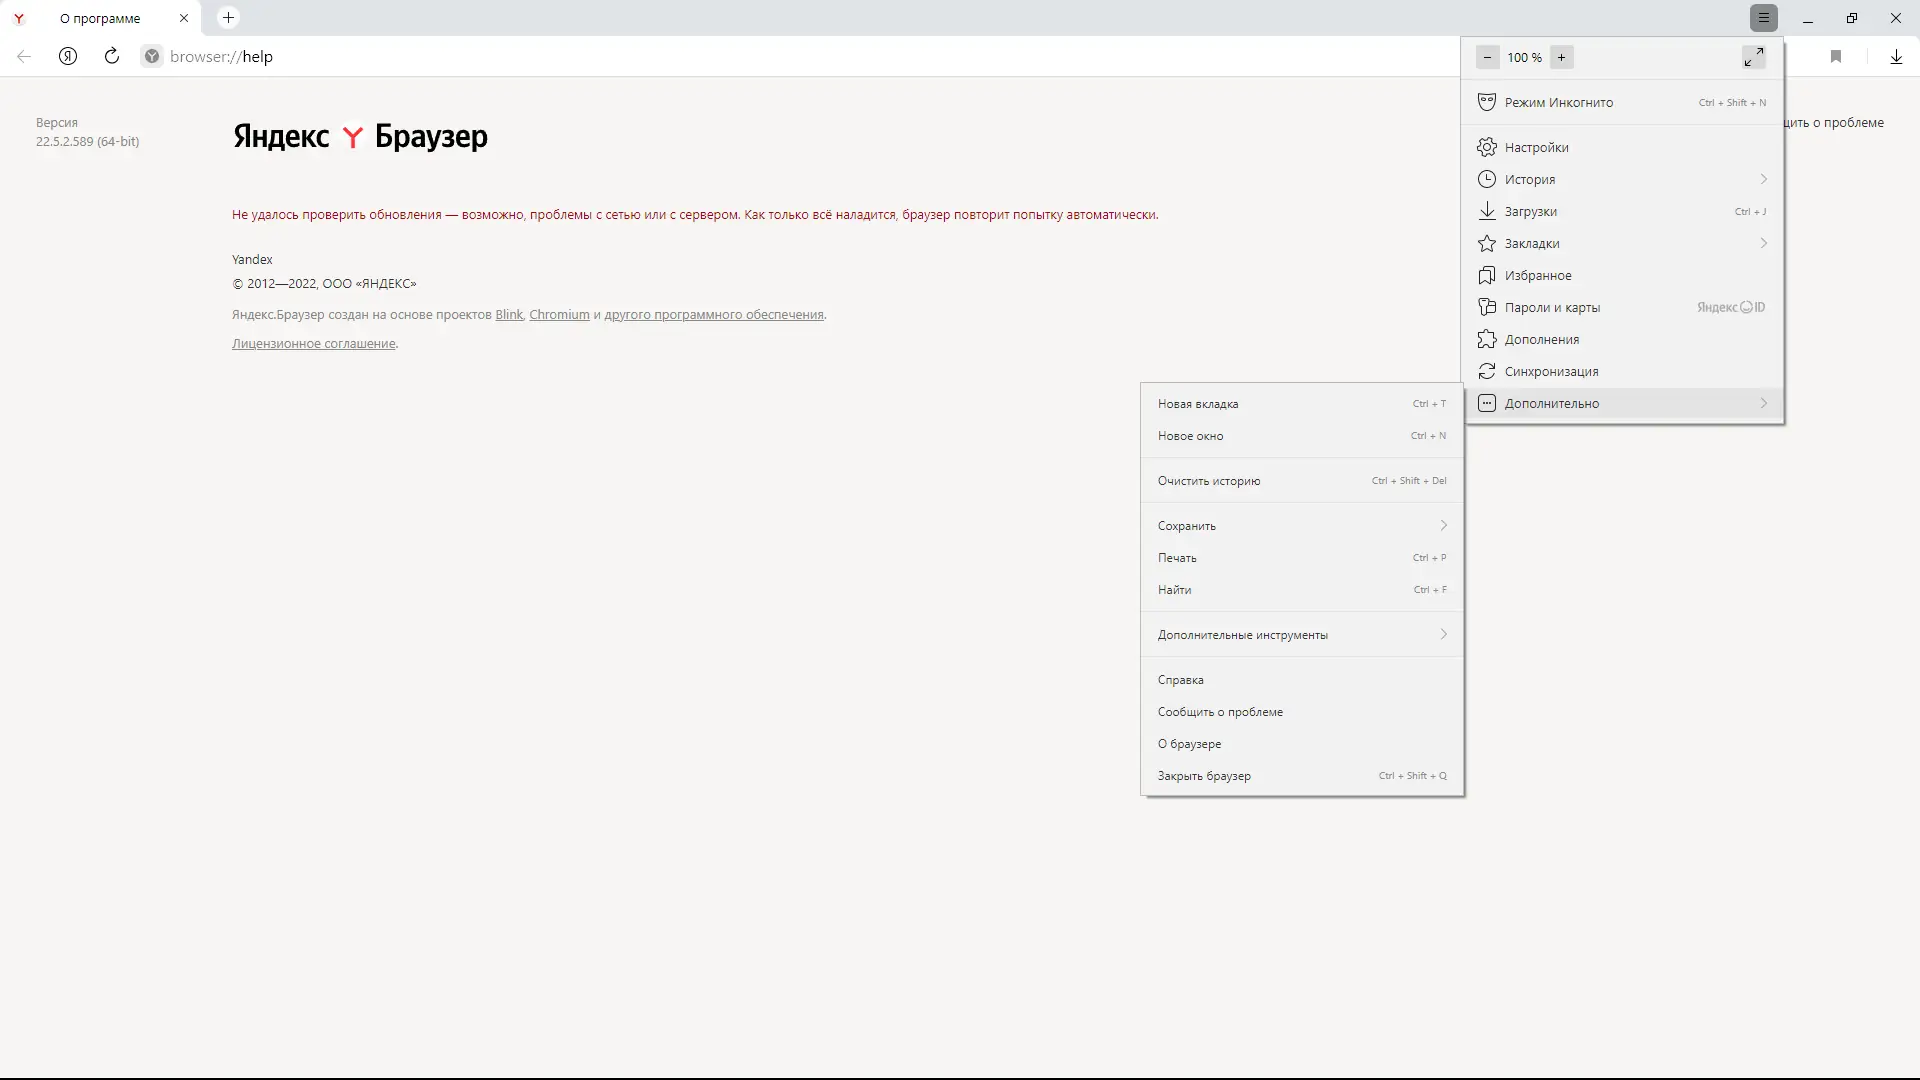Reload the page with the refresh icon

[112, 56]
